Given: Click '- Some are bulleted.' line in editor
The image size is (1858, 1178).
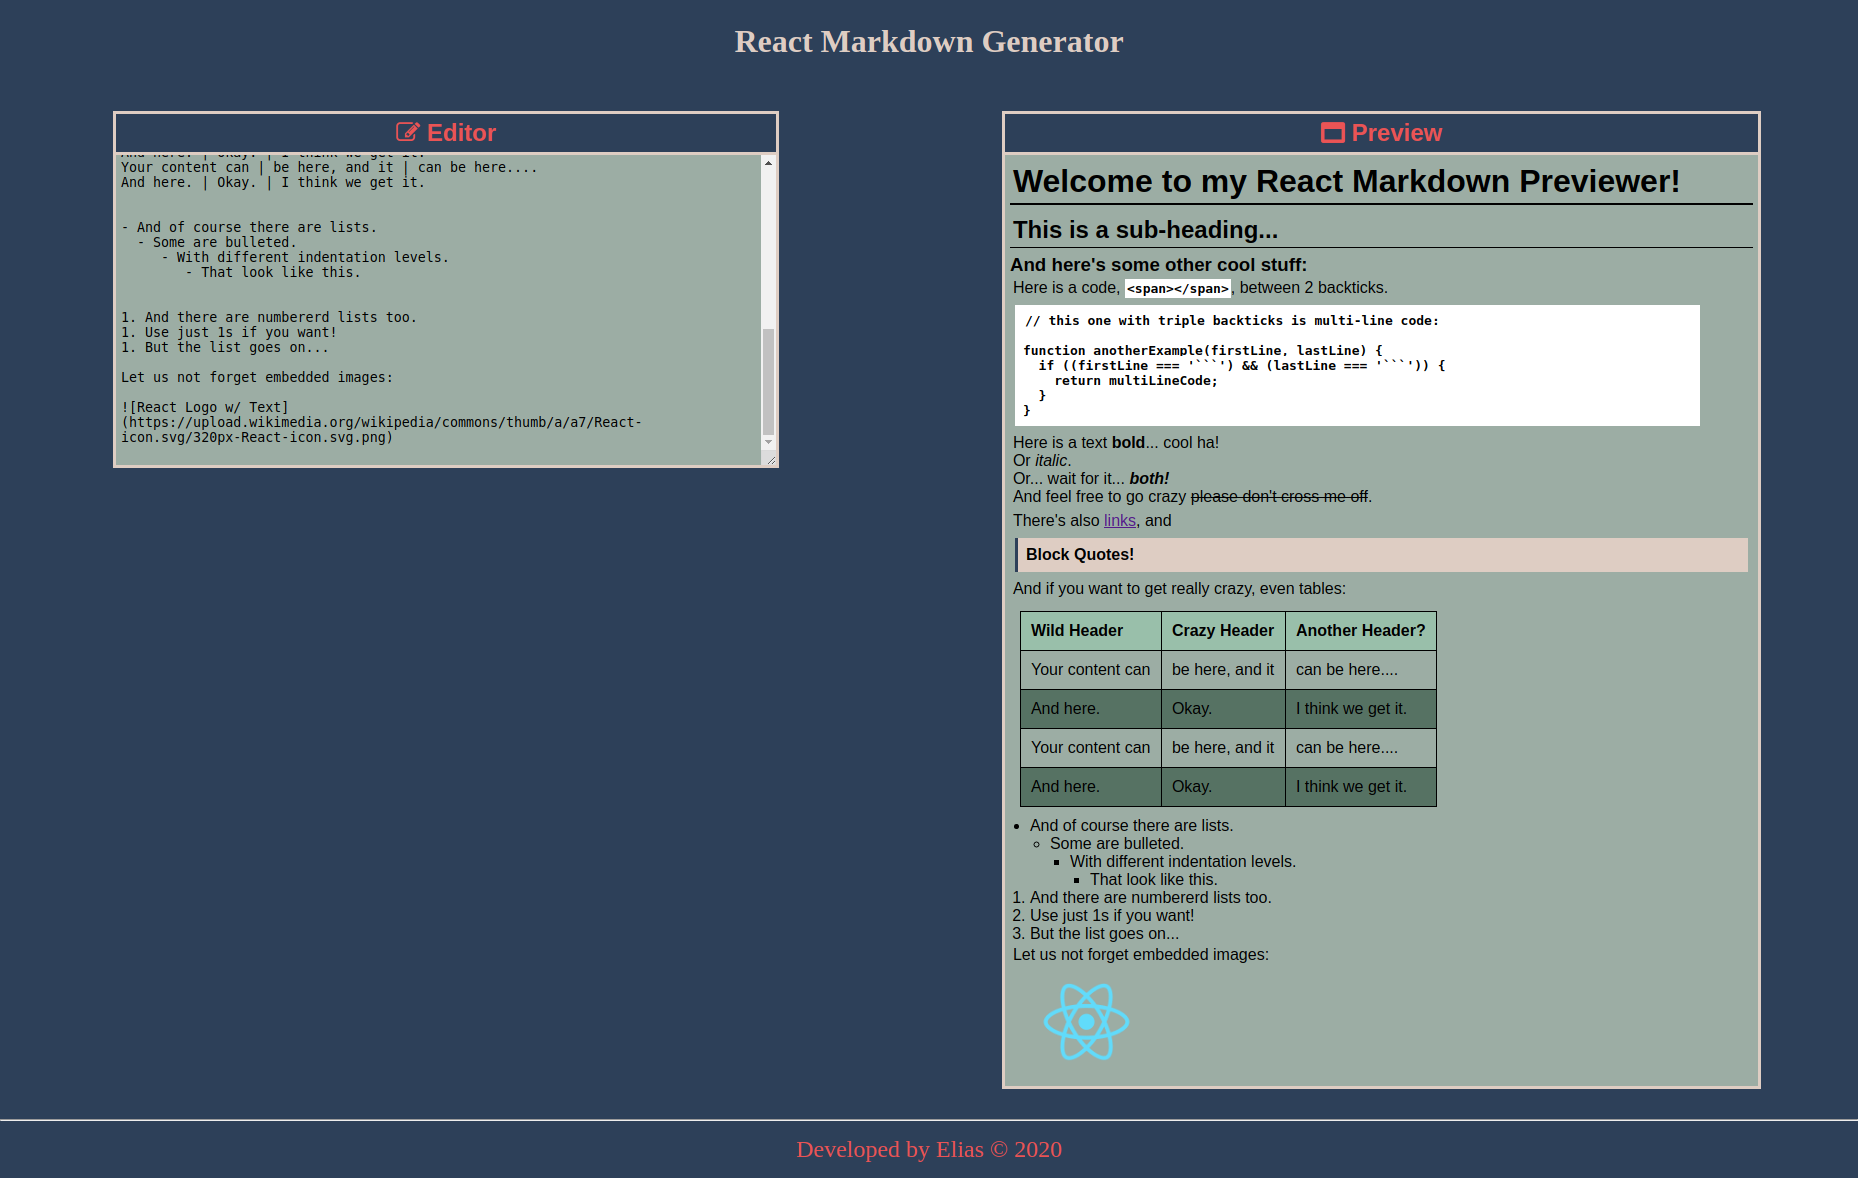Looking at the screenshot, I should [x=217, y=243].
